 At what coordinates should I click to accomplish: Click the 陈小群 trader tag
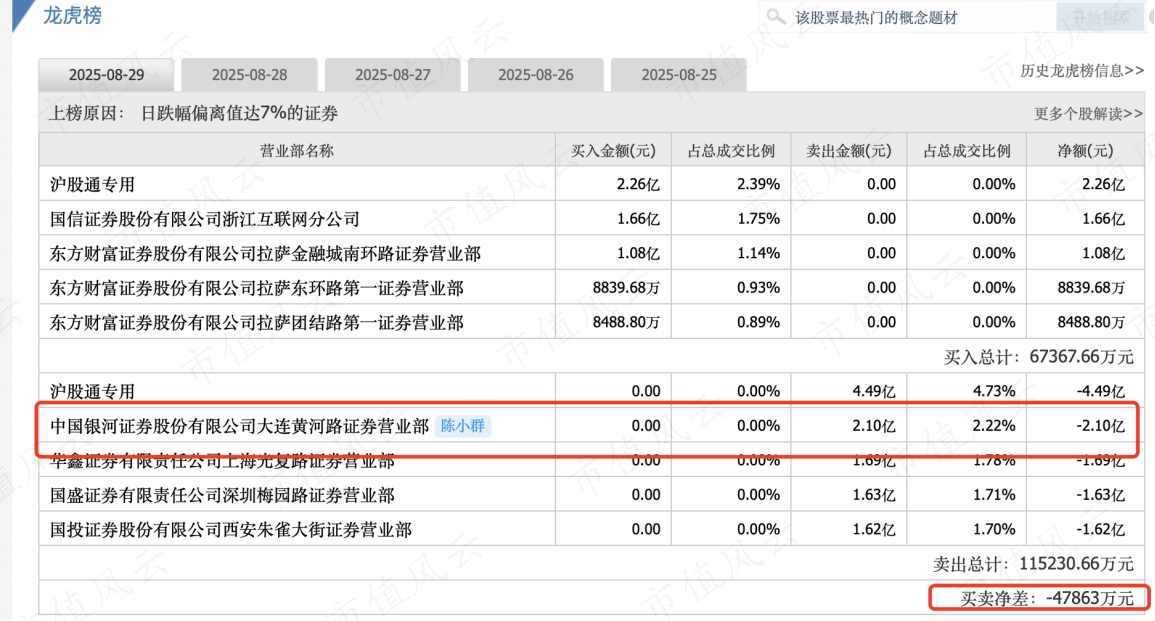pyautogui.click(x=463, y=426)
